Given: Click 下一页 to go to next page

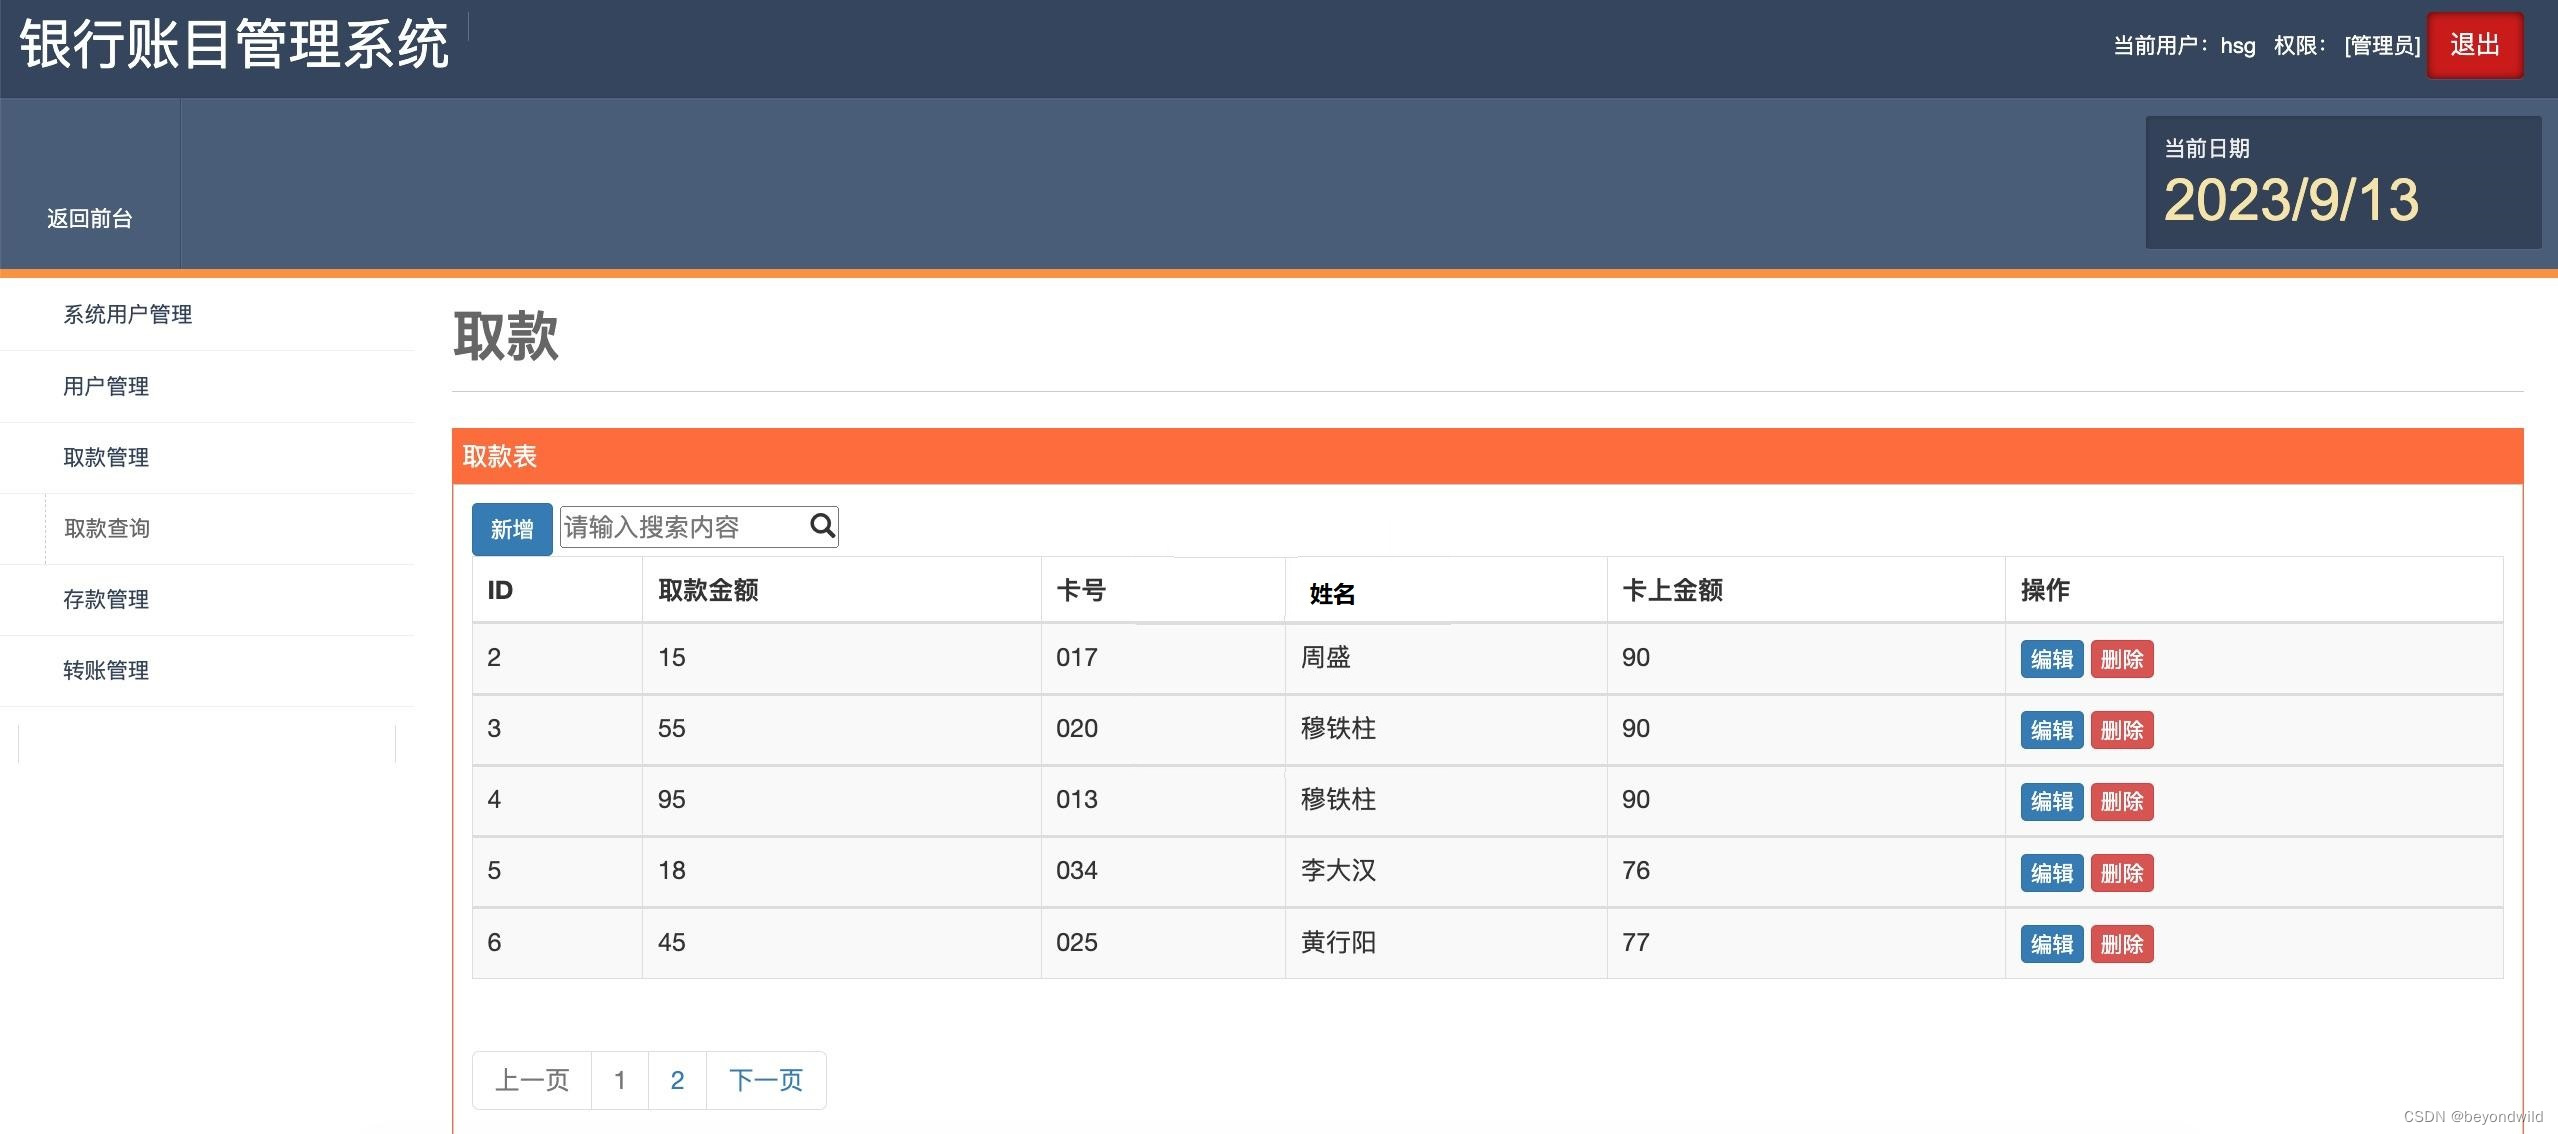Looking at the screenshot, I should tap(766, 1080).
